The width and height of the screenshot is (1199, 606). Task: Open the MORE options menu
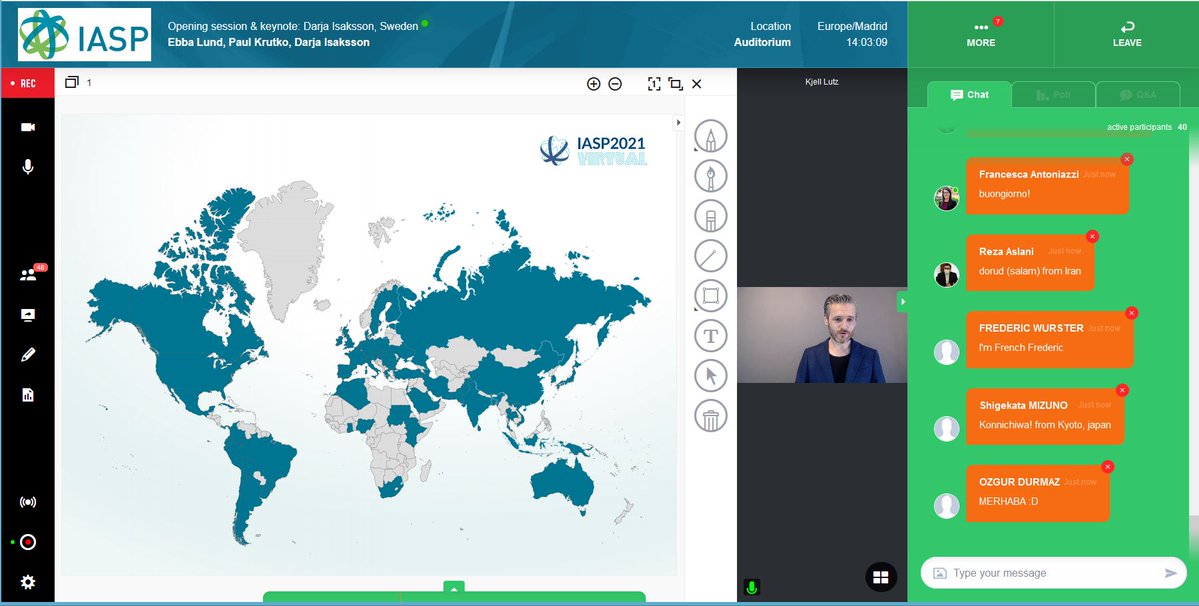(980, 34)
